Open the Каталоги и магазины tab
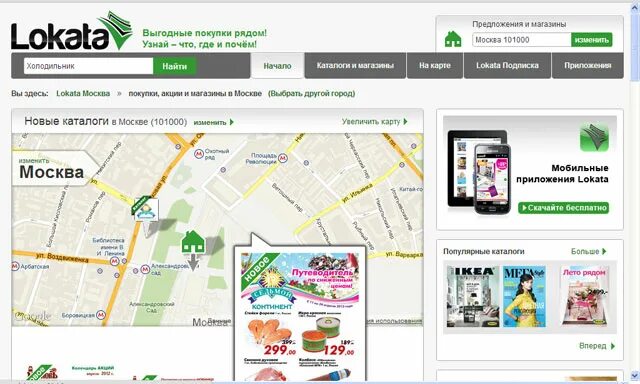Viewport: 640px width, 384px height. pyautogui.click(x=355, y=65)
